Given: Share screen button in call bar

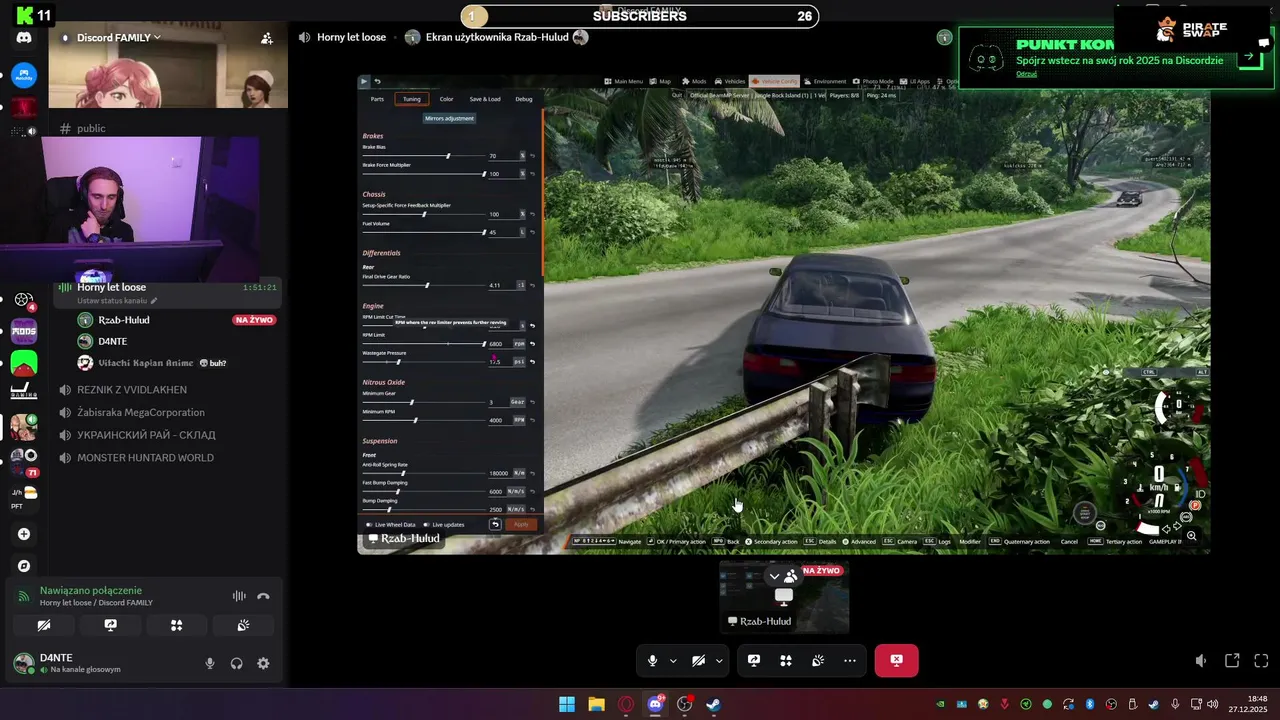Looking at the screenshot, I should [754, 660].
